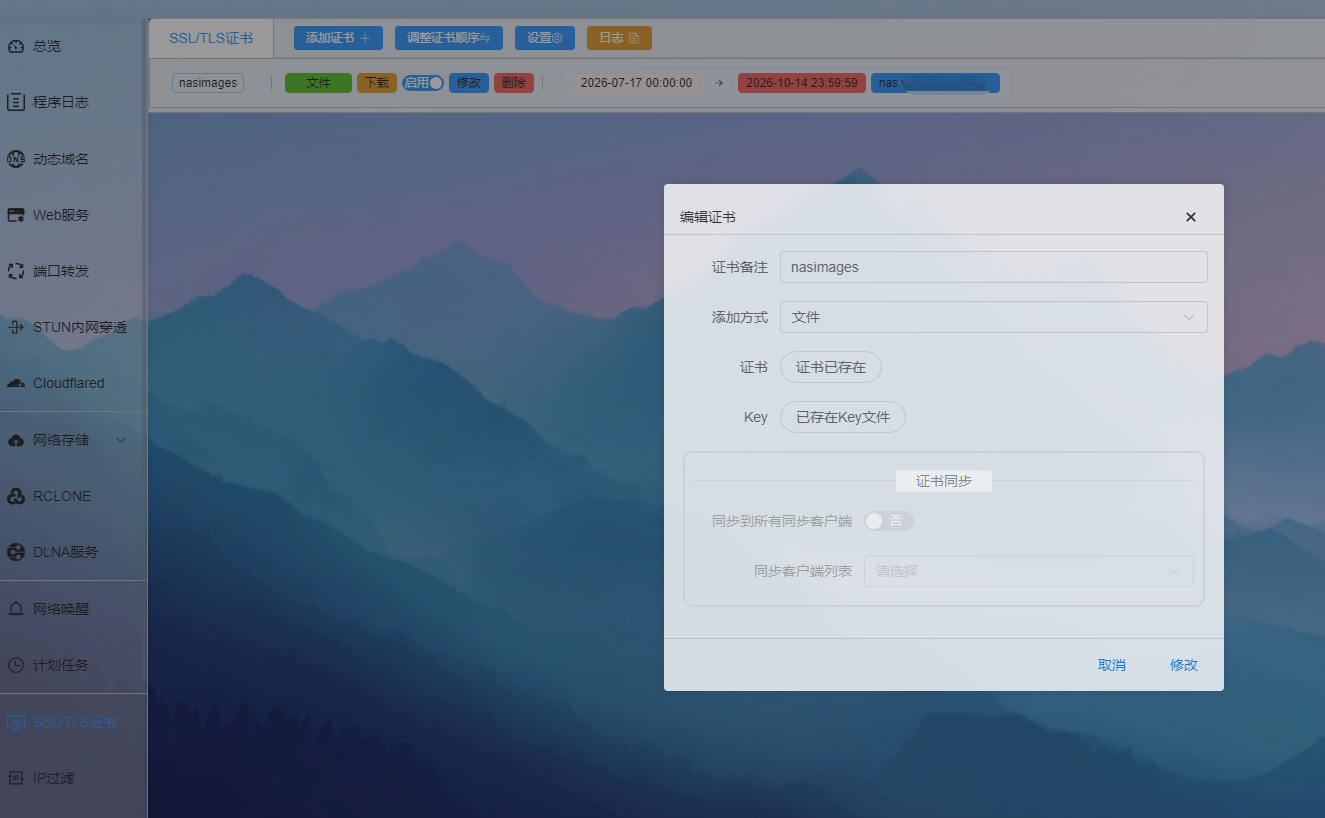Open the 计划任务 clock icon
Viewport: 1325px width, 818px height.
(x=15, y=665)
